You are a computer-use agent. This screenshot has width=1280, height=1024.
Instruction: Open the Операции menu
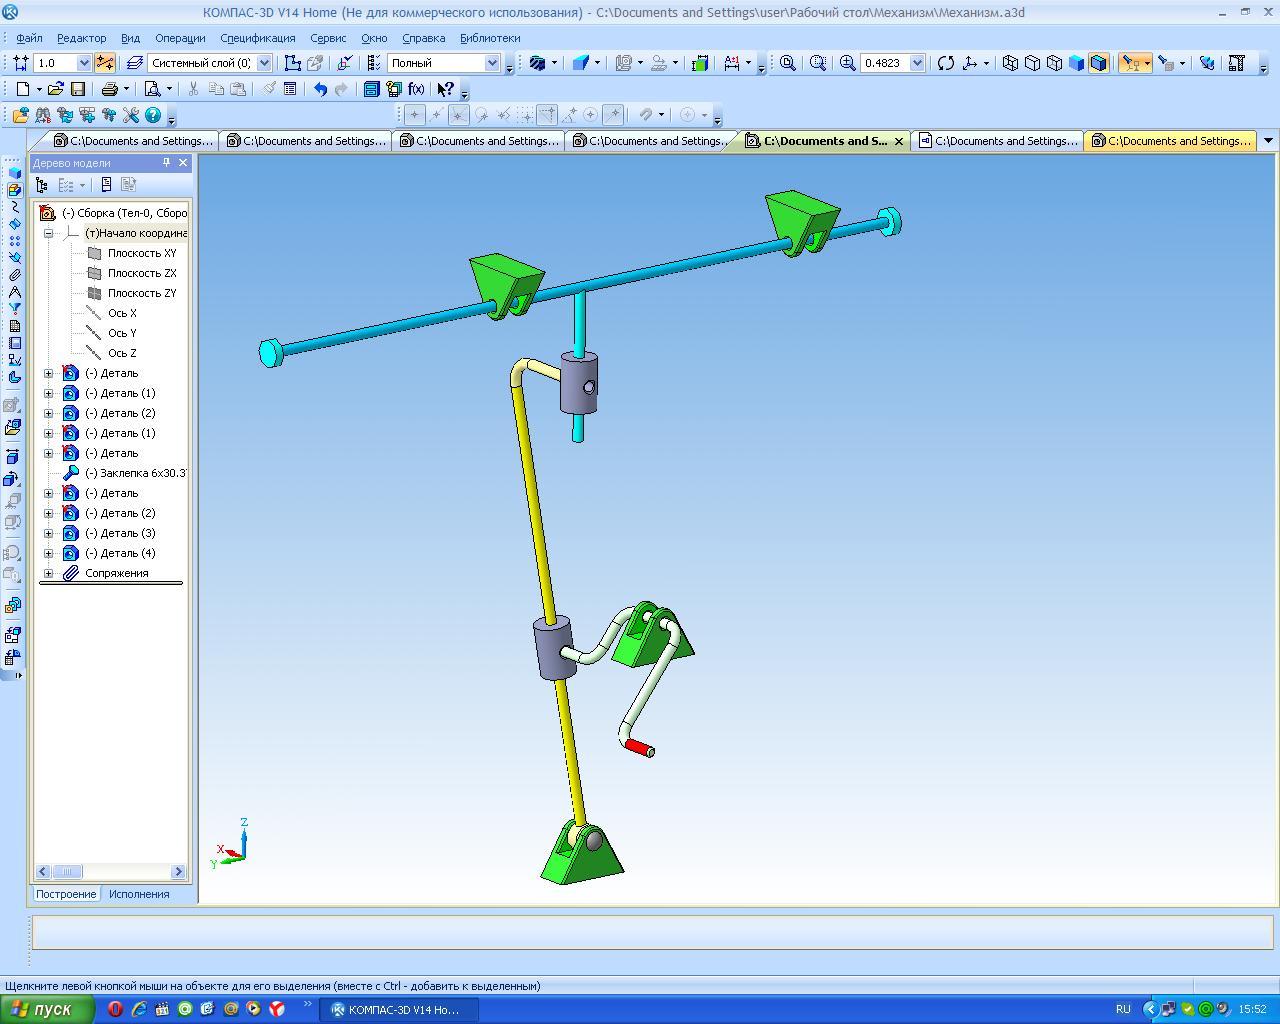pos(180,38)
